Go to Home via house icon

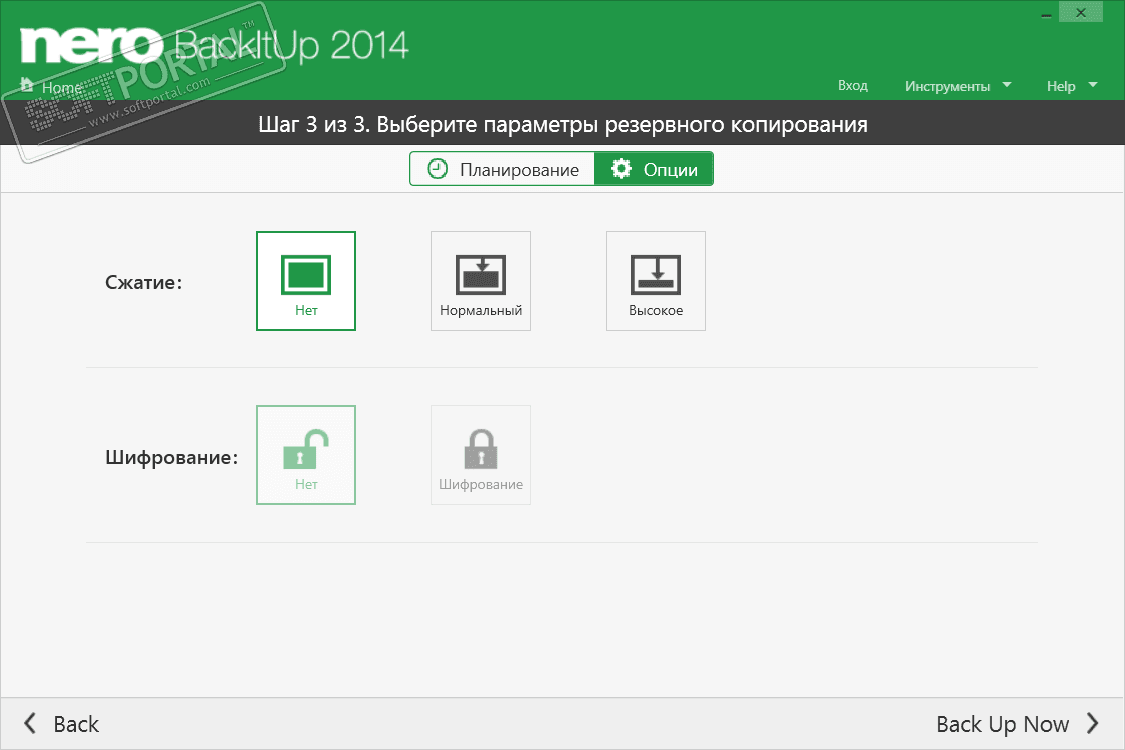27,85
